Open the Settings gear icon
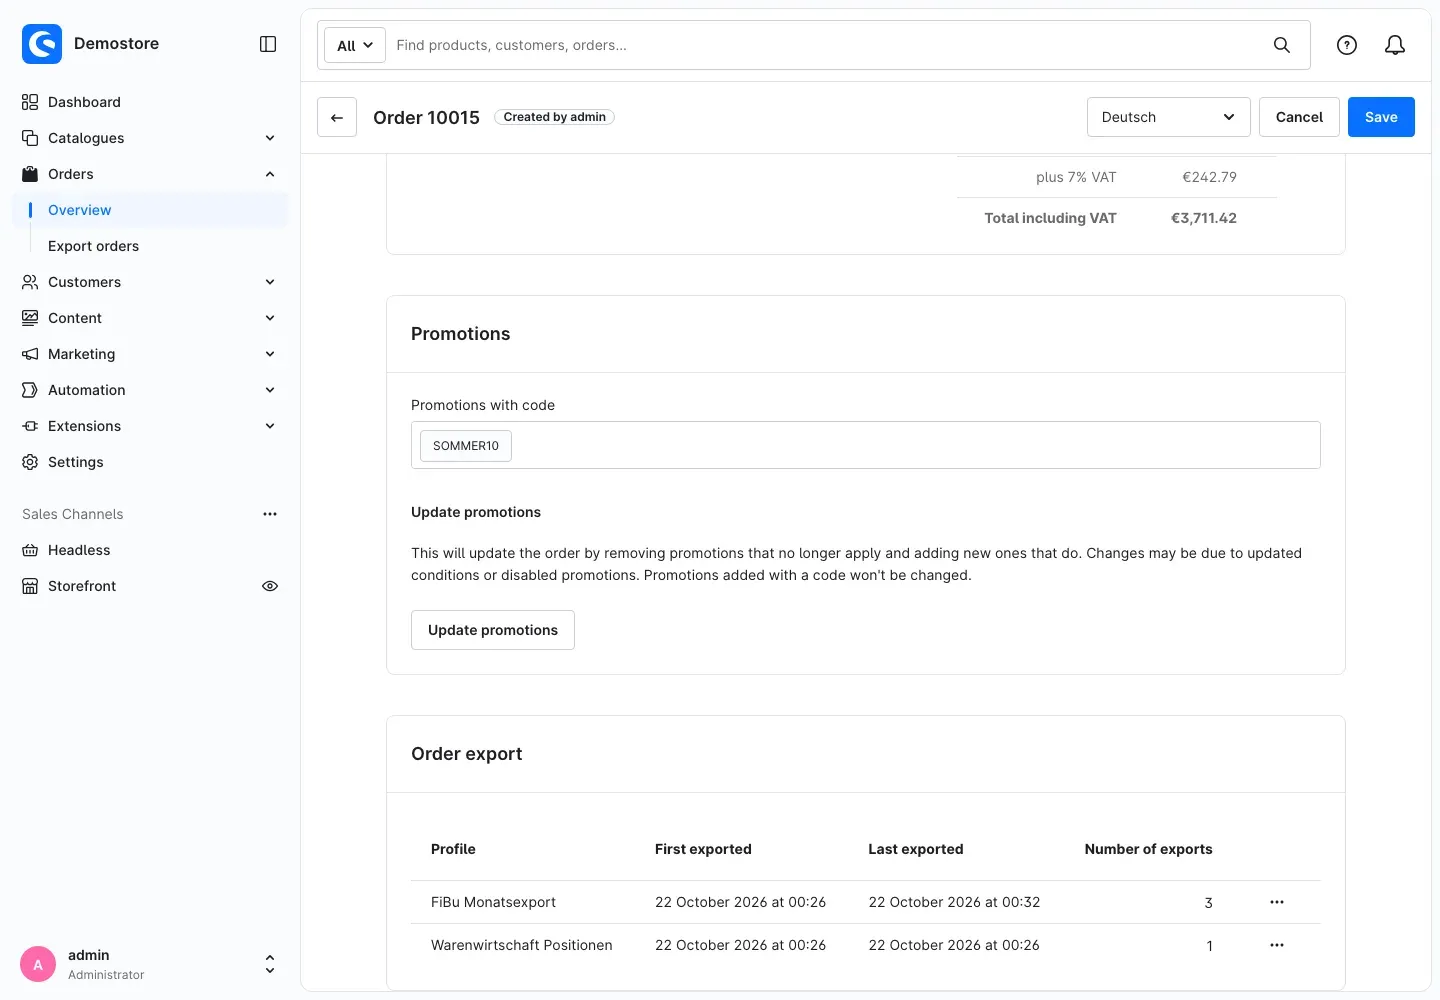Image resolution: width=1440 pixels, height=1000 pixels. click(x=30, y=462)
